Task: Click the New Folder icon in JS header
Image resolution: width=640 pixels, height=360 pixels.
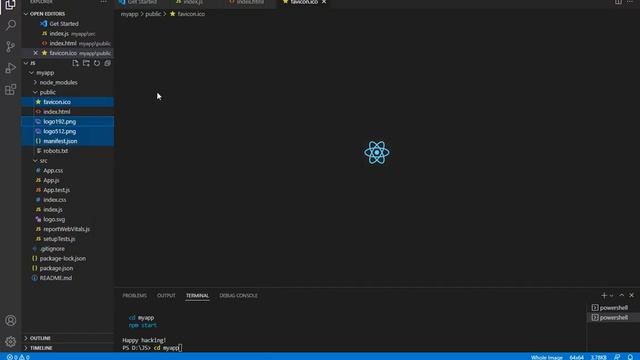Action: (x=86, y=63)
